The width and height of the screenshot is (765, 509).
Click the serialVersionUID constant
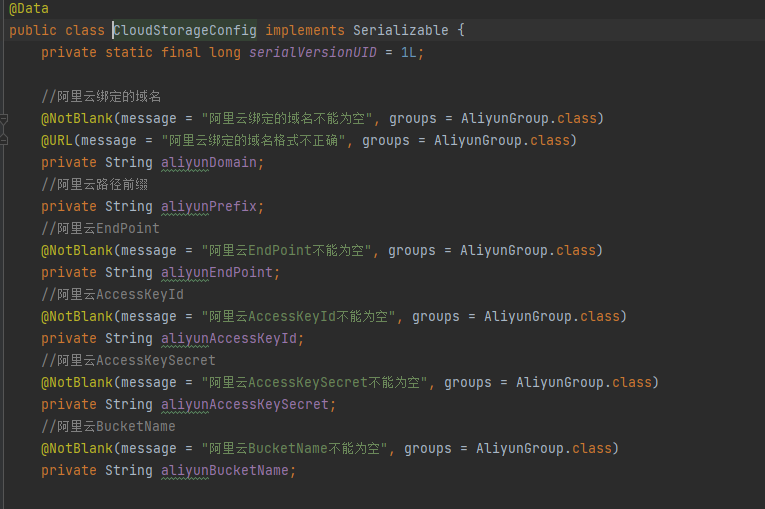point(313,52)
